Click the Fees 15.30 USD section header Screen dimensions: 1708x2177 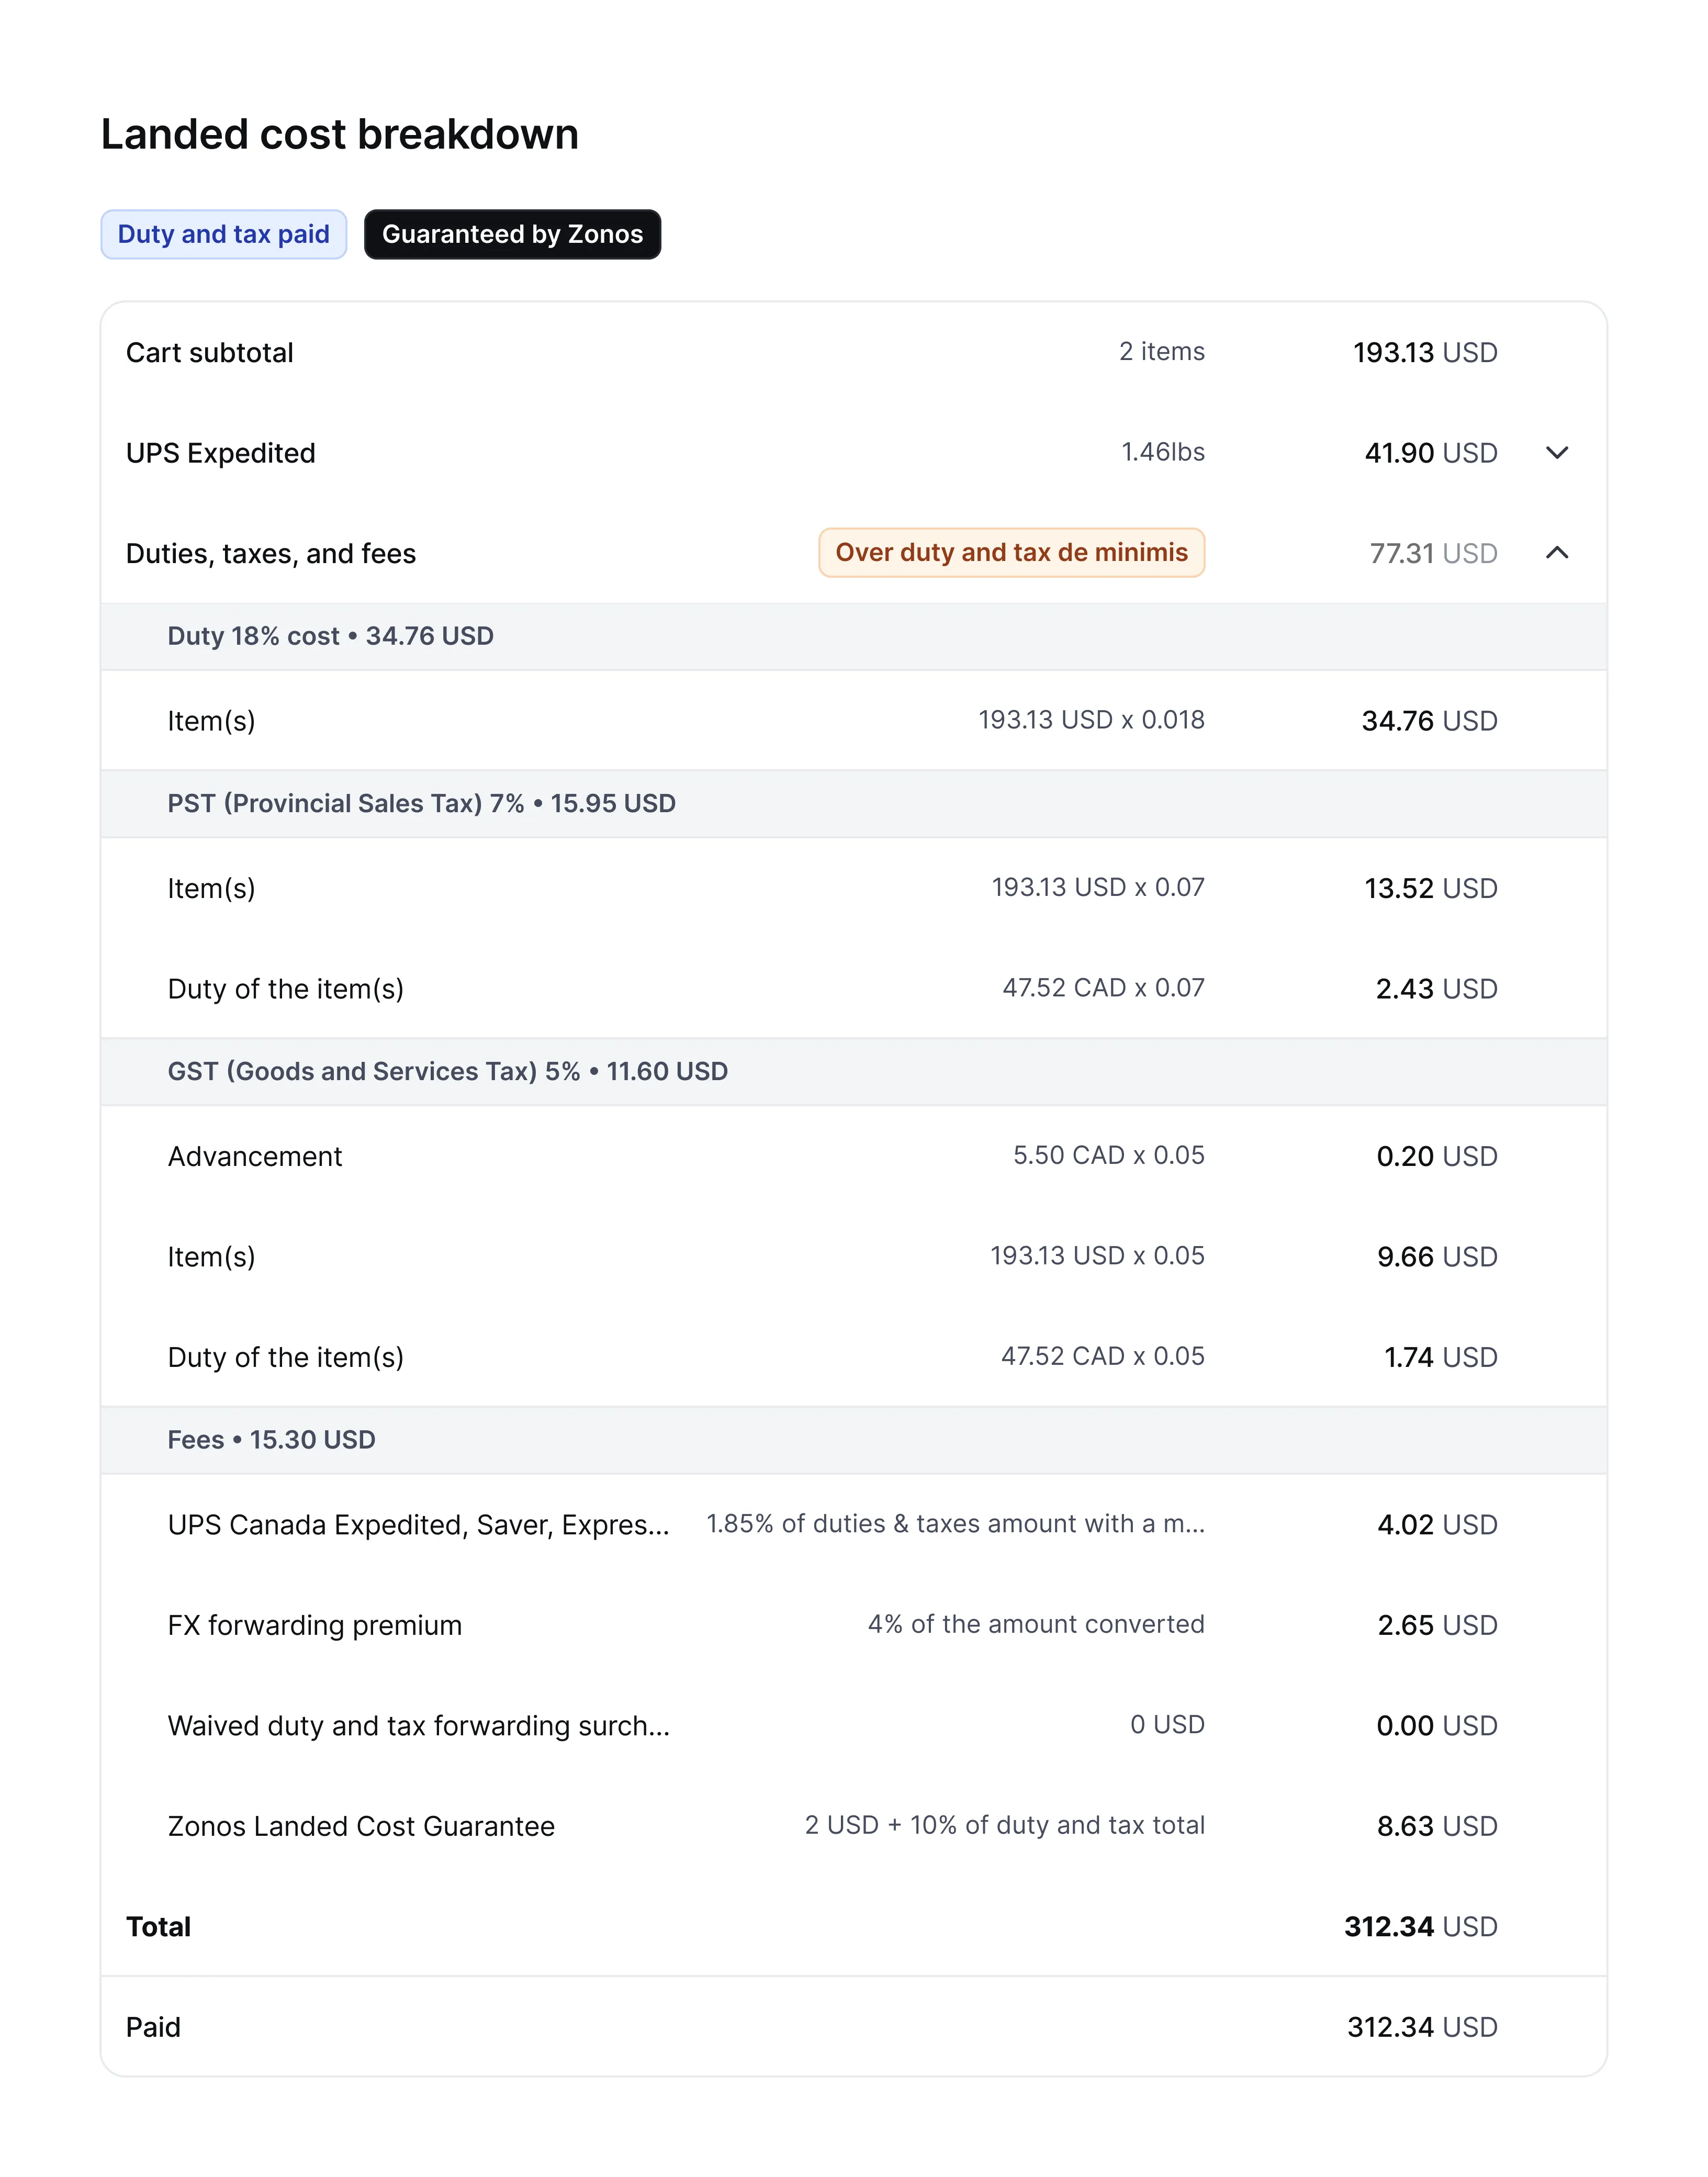pos(853,1440)
